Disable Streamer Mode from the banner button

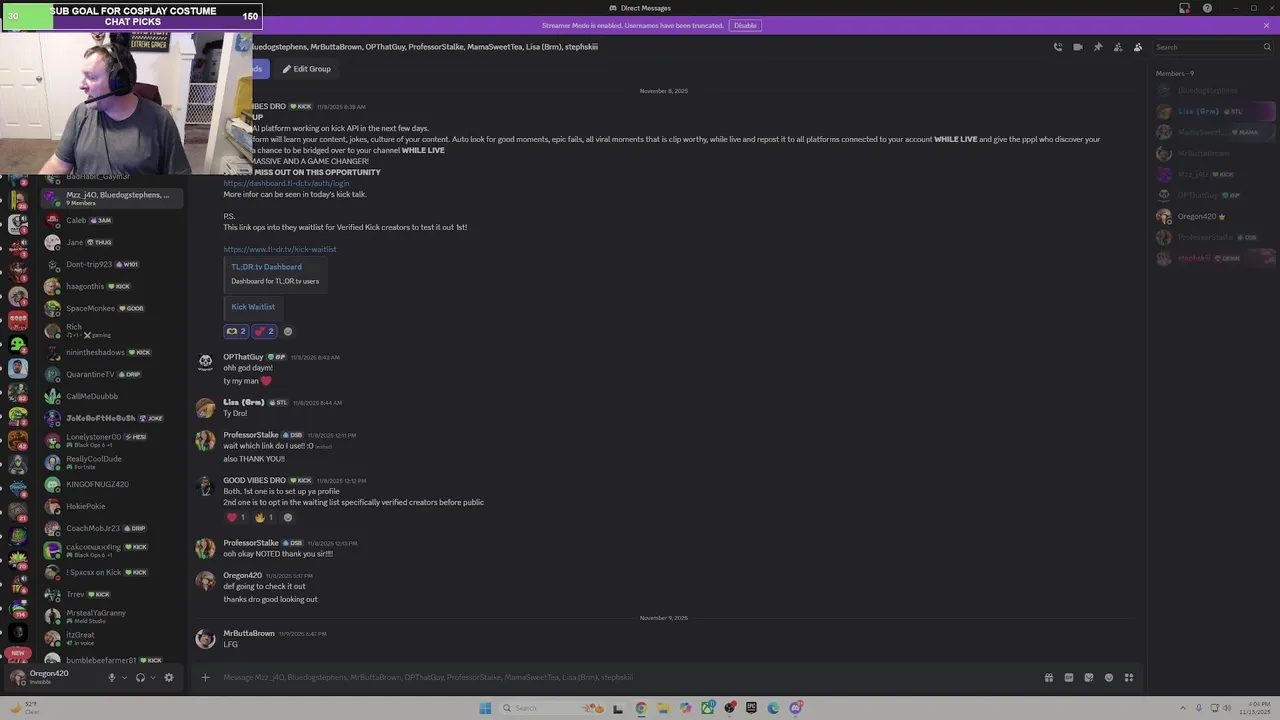click(x=745, y=25)
